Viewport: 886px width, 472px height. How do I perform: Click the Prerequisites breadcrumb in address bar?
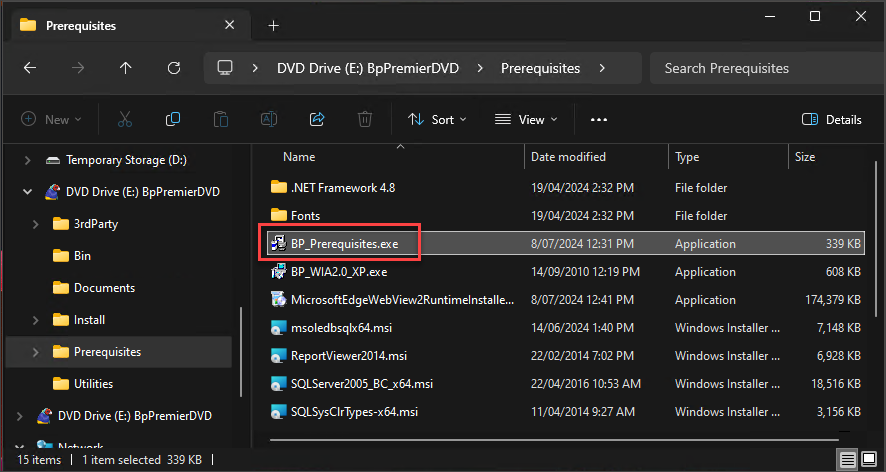click(540, 68)
